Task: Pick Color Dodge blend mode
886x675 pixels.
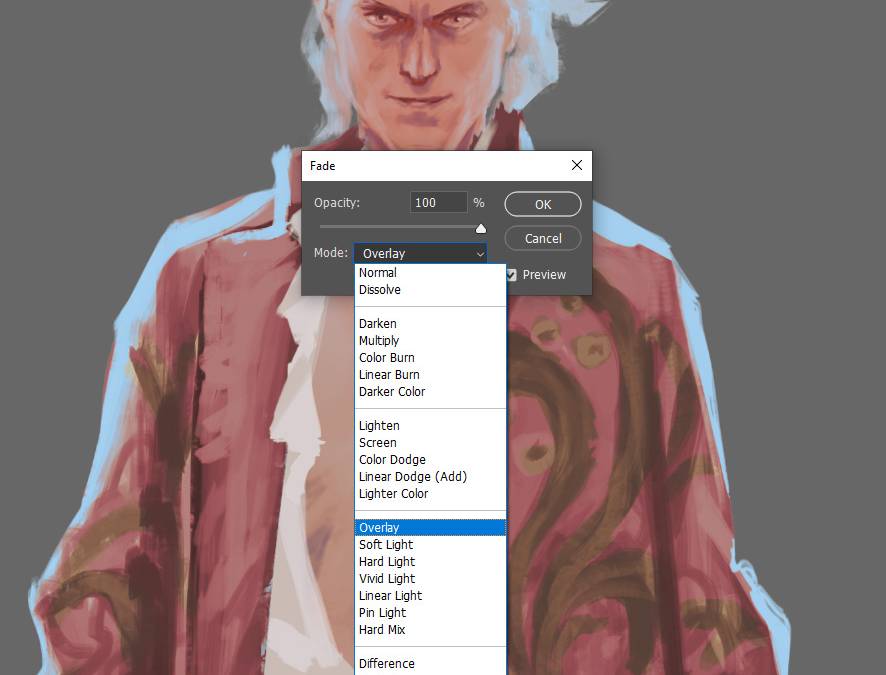Action: point(430,459)
